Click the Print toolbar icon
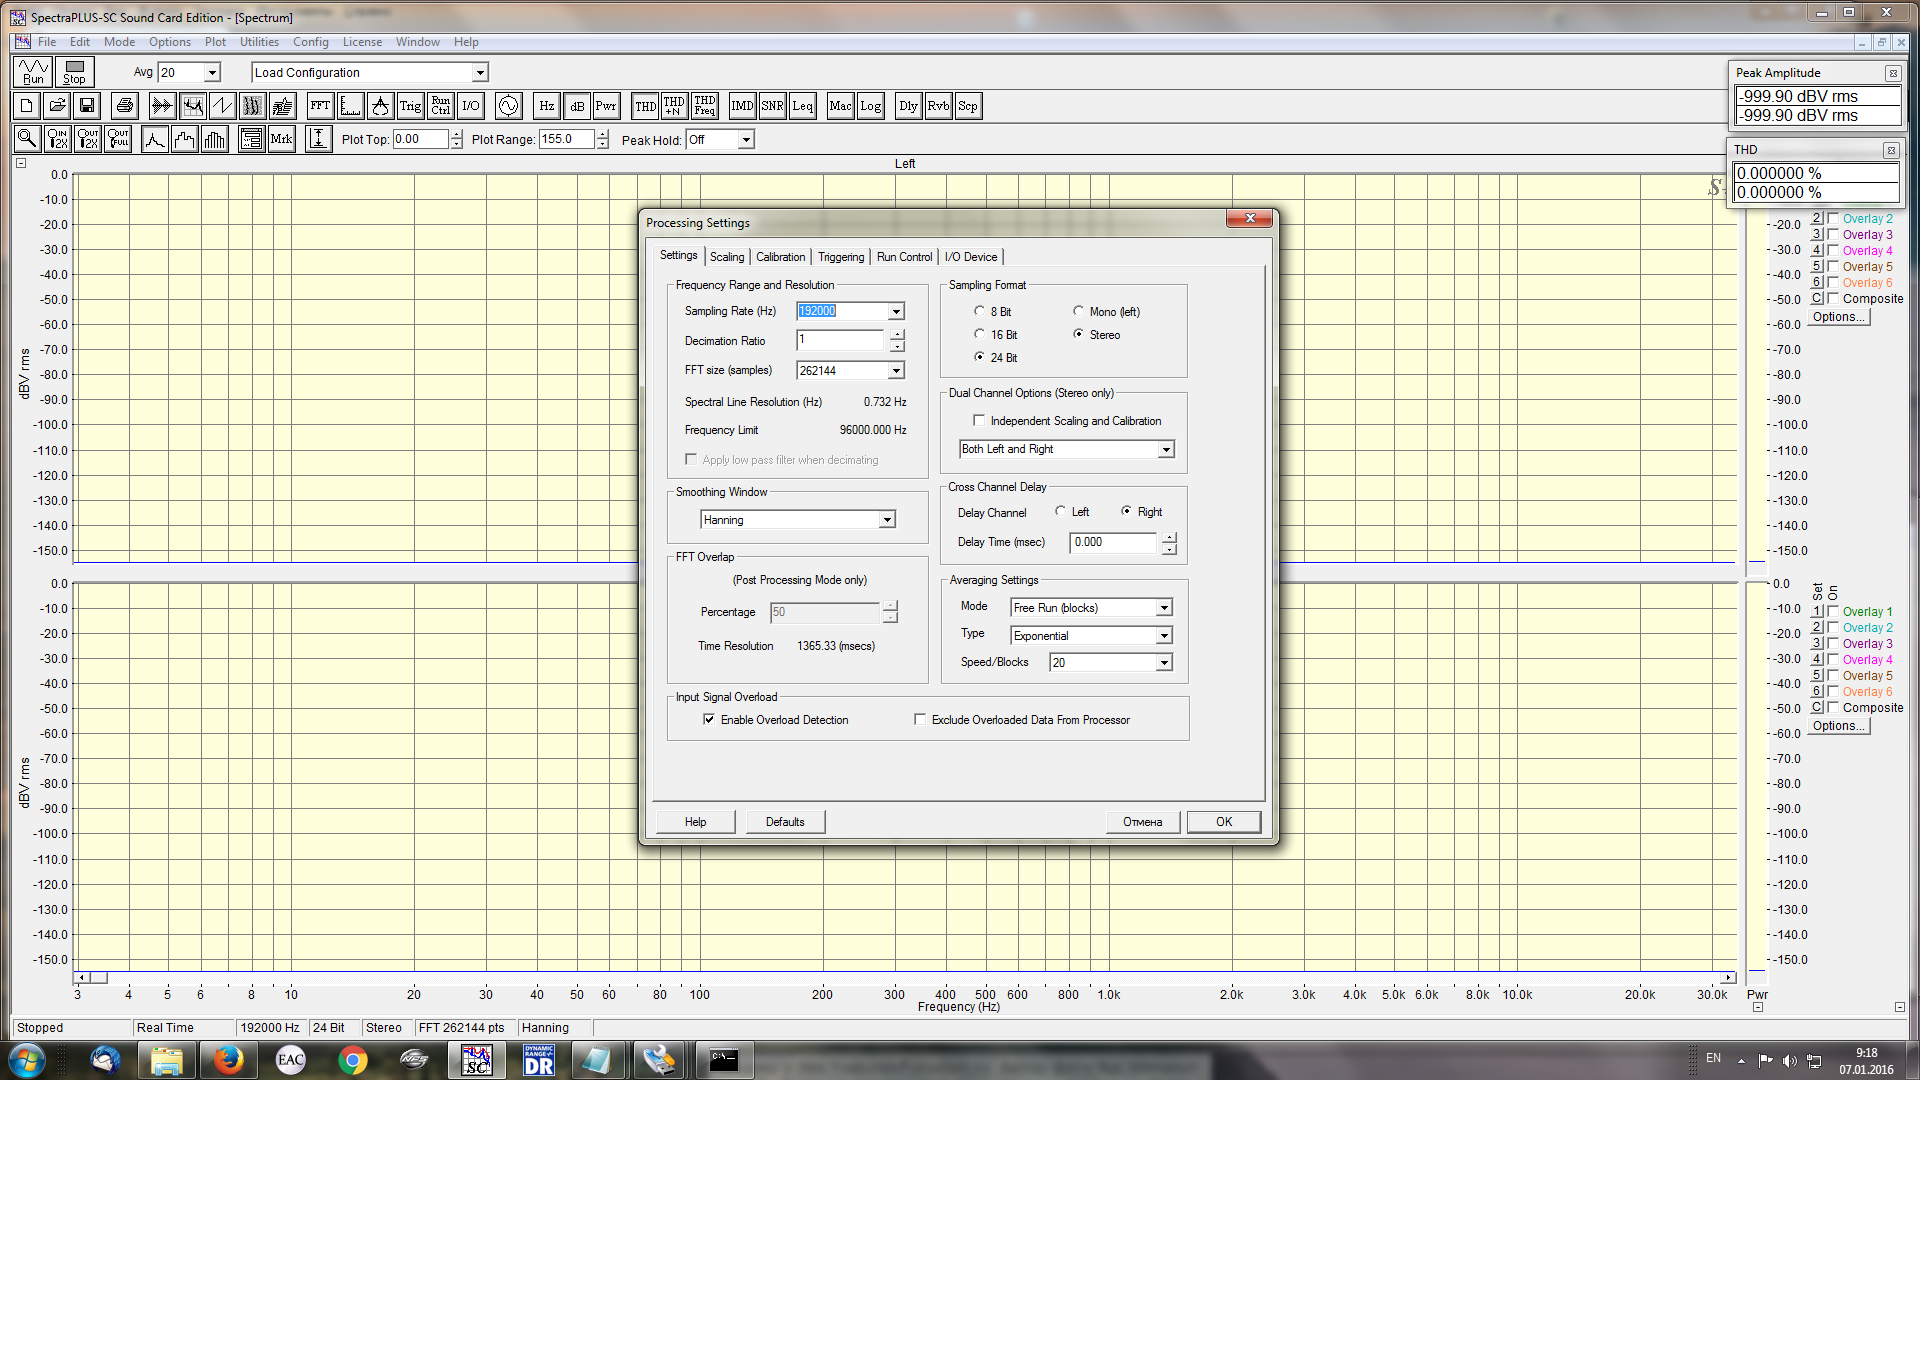 [125, 106]
